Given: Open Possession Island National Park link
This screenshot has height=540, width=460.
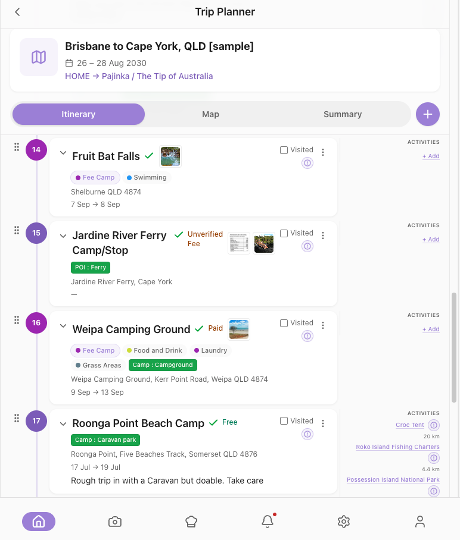Looking at the screenshot, I should pos(393,480).
